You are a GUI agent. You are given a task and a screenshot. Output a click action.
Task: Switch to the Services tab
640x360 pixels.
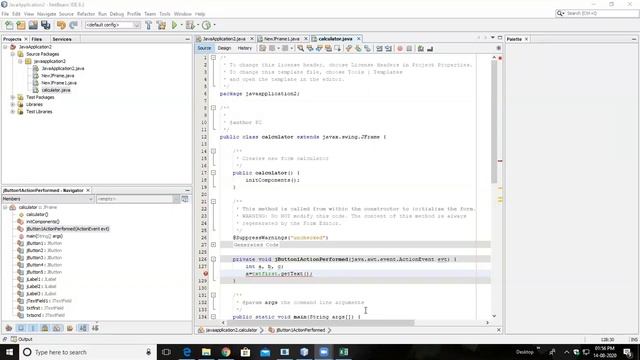coord(62,39)
